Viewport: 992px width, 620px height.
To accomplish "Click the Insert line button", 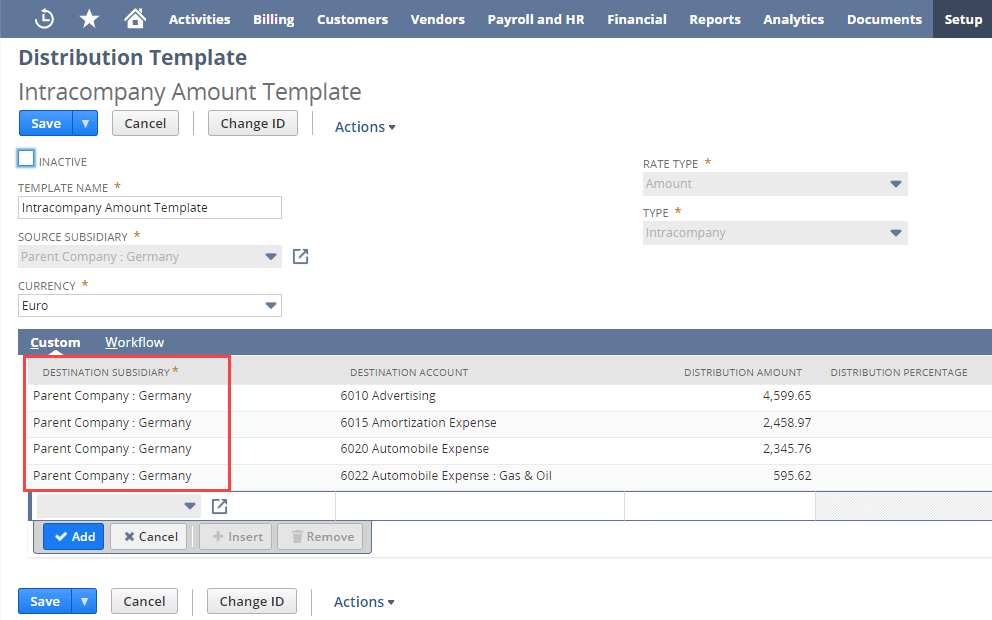I will (x=236, y=536).
